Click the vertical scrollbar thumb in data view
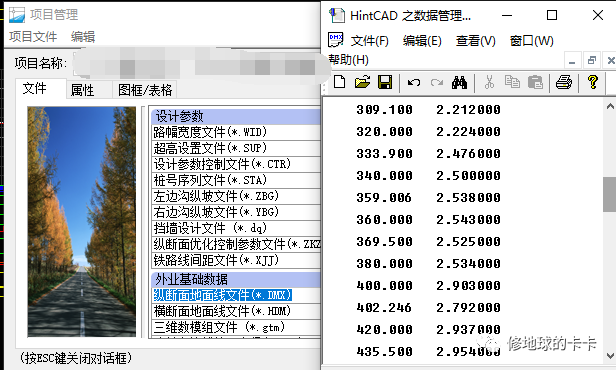Screen dimensions: 616x370 [610, 195]
